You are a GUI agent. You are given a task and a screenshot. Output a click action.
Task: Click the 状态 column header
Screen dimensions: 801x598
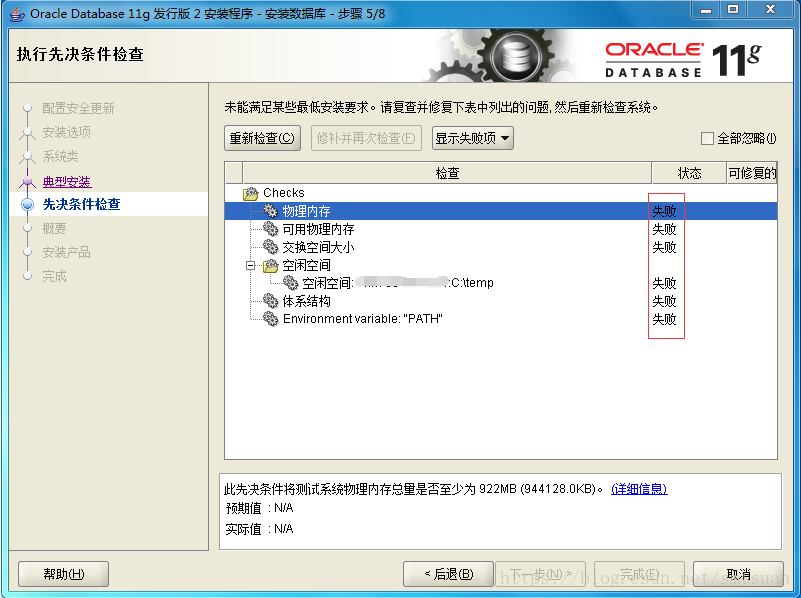click(689, 173)
